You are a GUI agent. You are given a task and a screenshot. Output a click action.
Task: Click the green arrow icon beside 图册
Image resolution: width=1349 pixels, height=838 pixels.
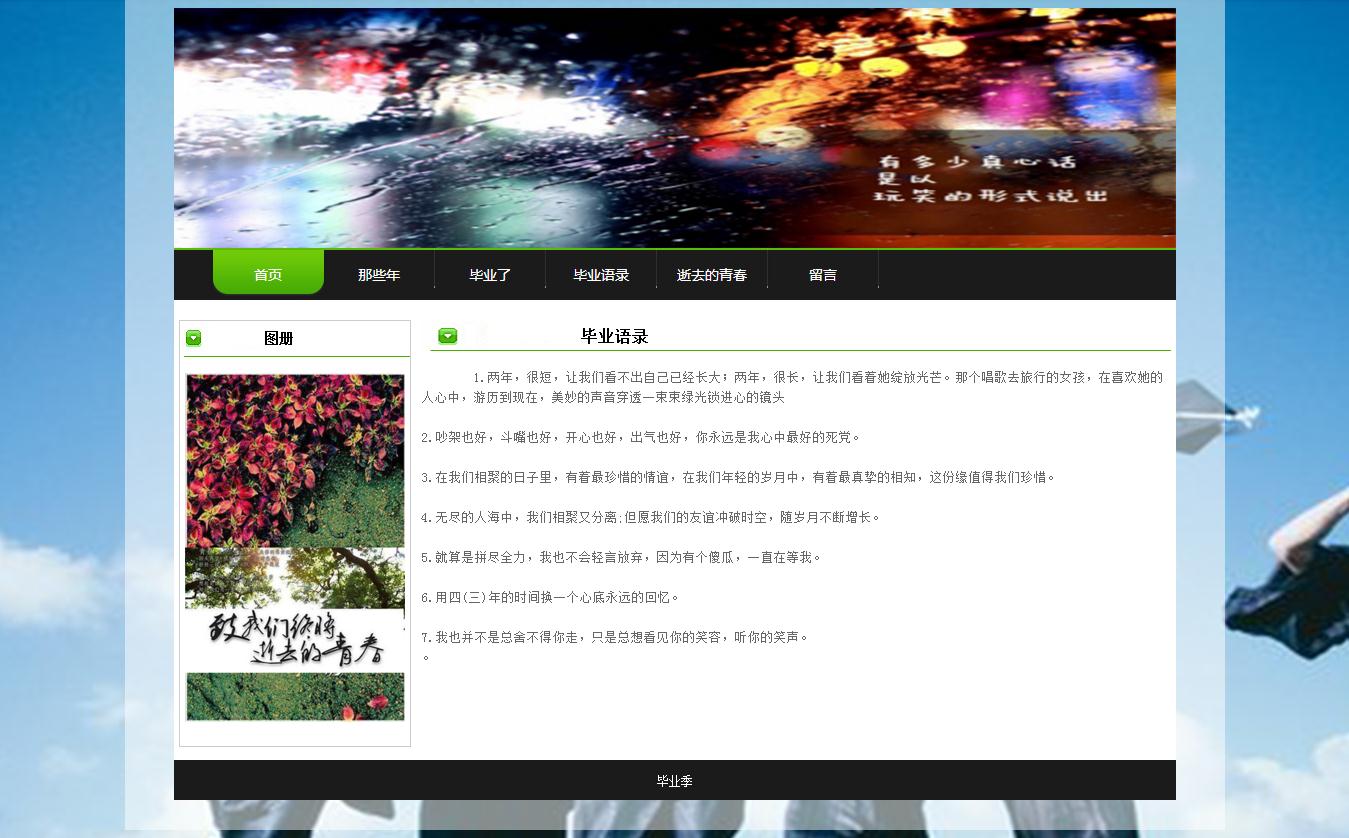193,338
